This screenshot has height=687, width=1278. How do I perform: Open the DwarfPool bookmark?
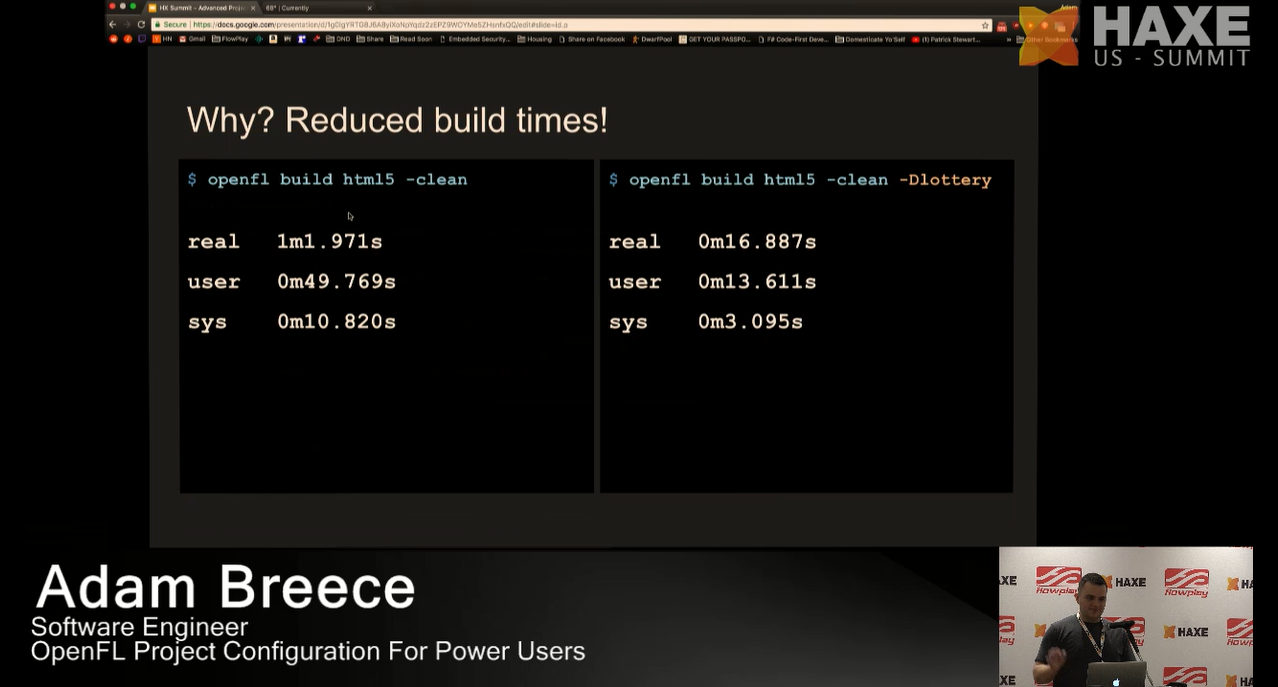coord(651,39)
